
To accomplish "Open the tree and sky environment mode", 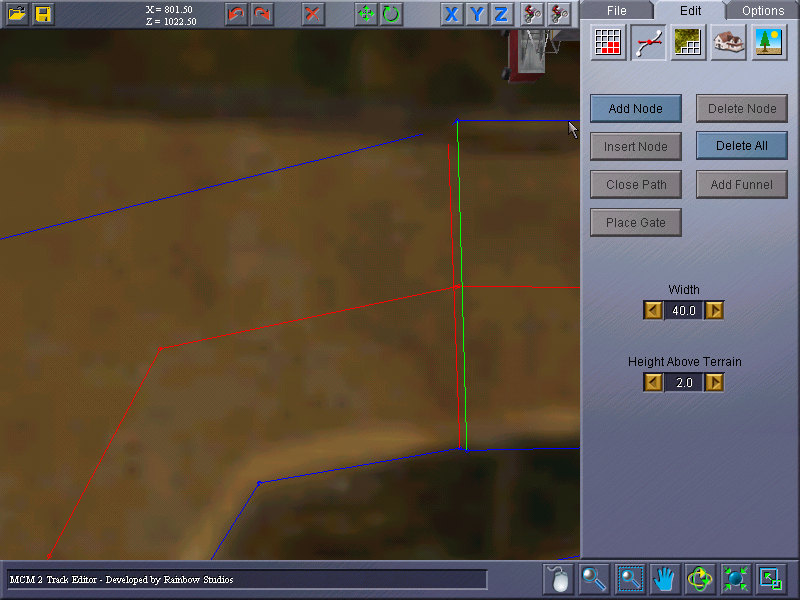I will (768, 43).
